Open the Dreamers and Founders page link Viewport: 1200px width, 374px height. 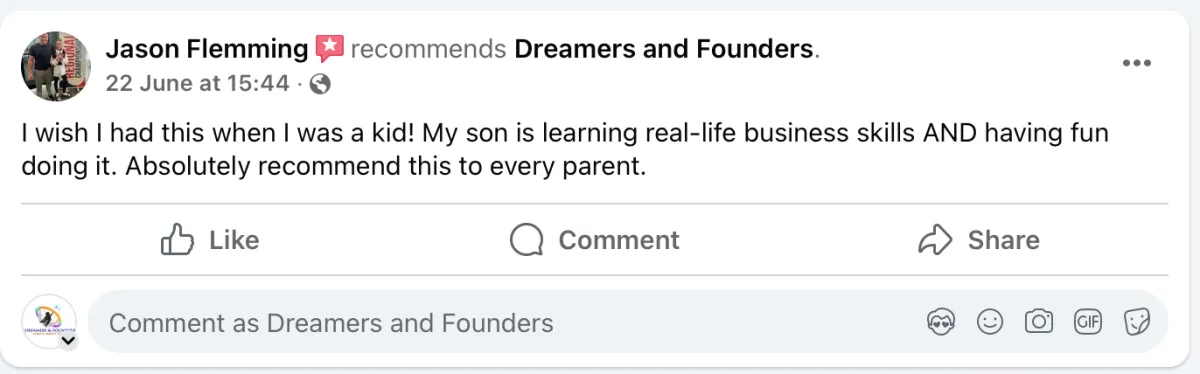point(664,48)
